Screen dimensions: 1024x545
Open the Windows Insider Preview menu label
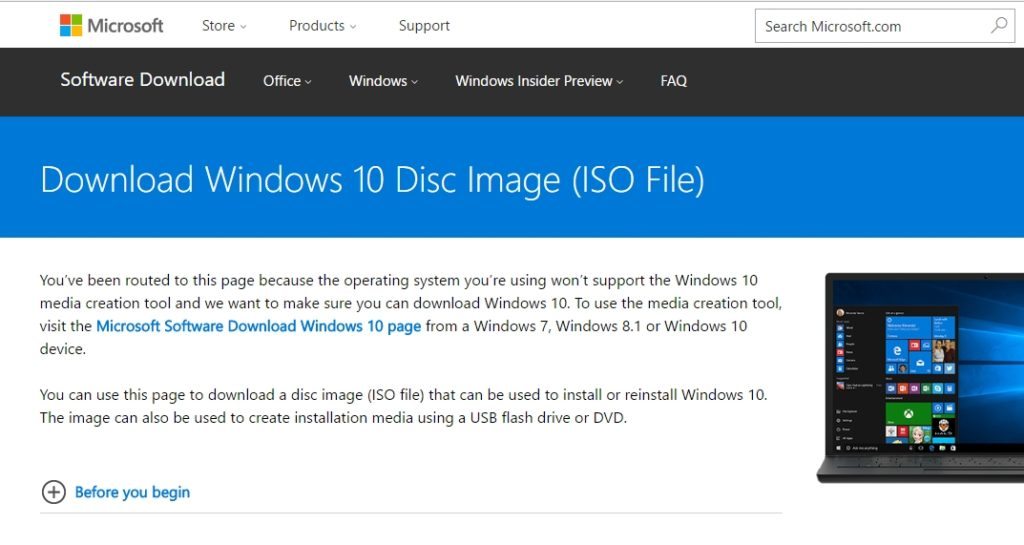(534, 81)
